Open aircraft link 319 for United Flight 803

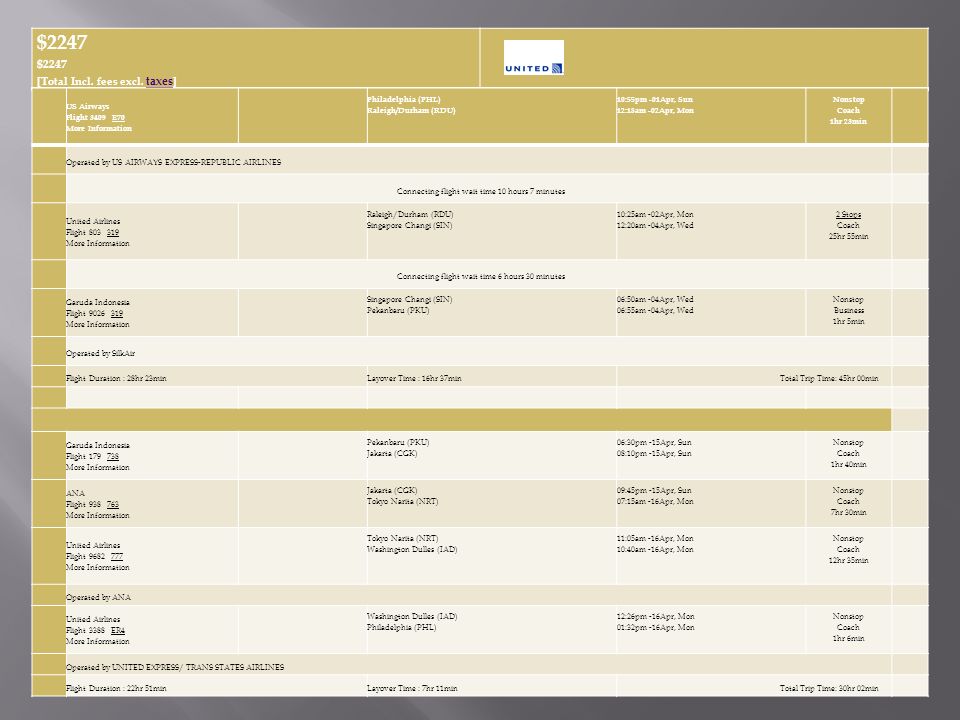click(113, 233)
